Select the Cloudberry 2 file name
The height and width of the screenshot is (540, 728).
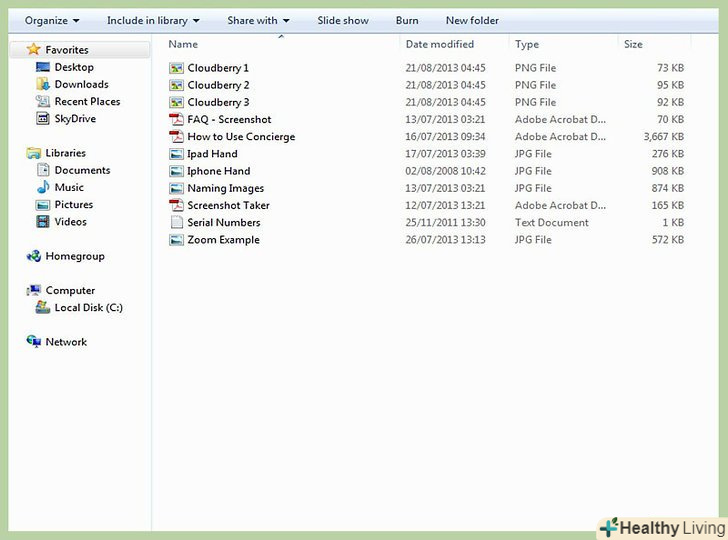point(218,85)
